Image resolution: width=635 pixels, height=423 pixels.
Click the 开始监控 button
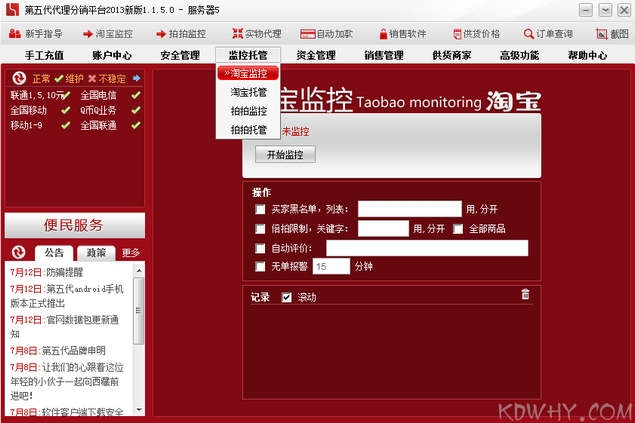[x=285, y=155]
